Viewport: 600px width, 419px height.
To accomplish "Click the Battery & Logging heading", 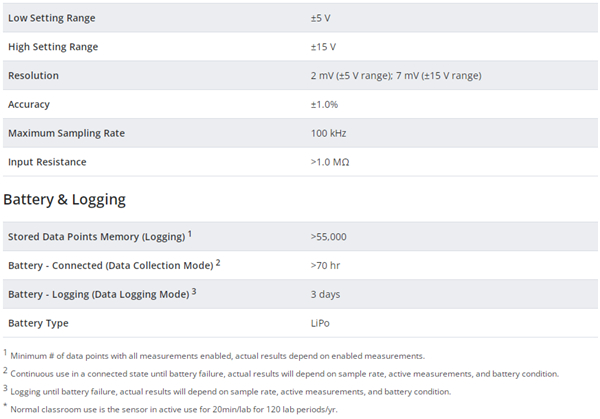I will pyautogui.click(x=64, y=199).
